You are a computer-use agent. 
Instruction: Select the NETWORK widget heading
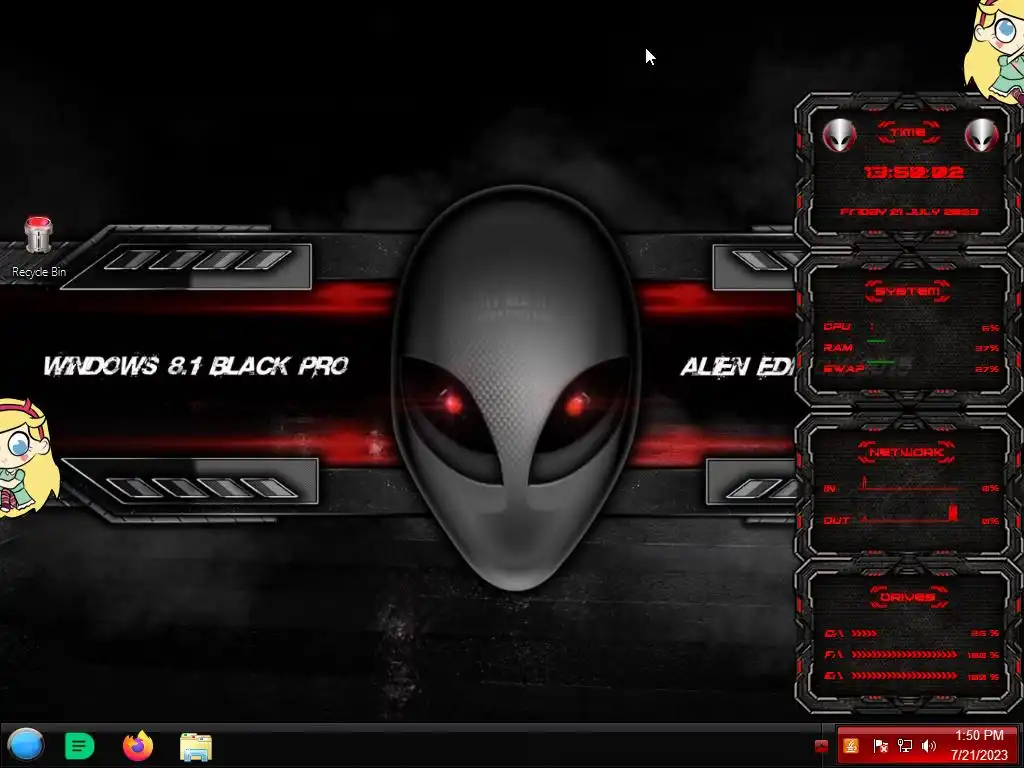(906, 452)
